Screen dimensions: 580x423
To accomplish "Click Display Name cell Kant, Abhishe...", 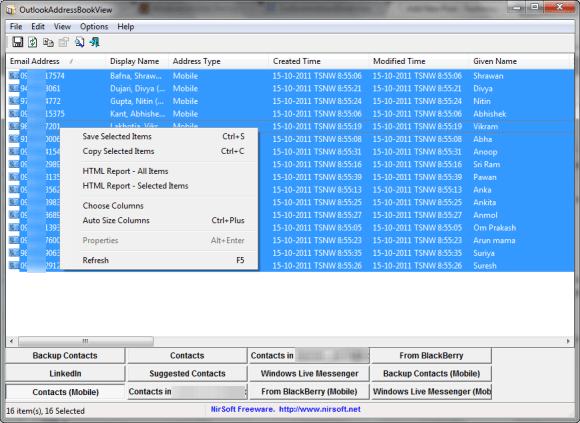I will (x=138, y=114).
